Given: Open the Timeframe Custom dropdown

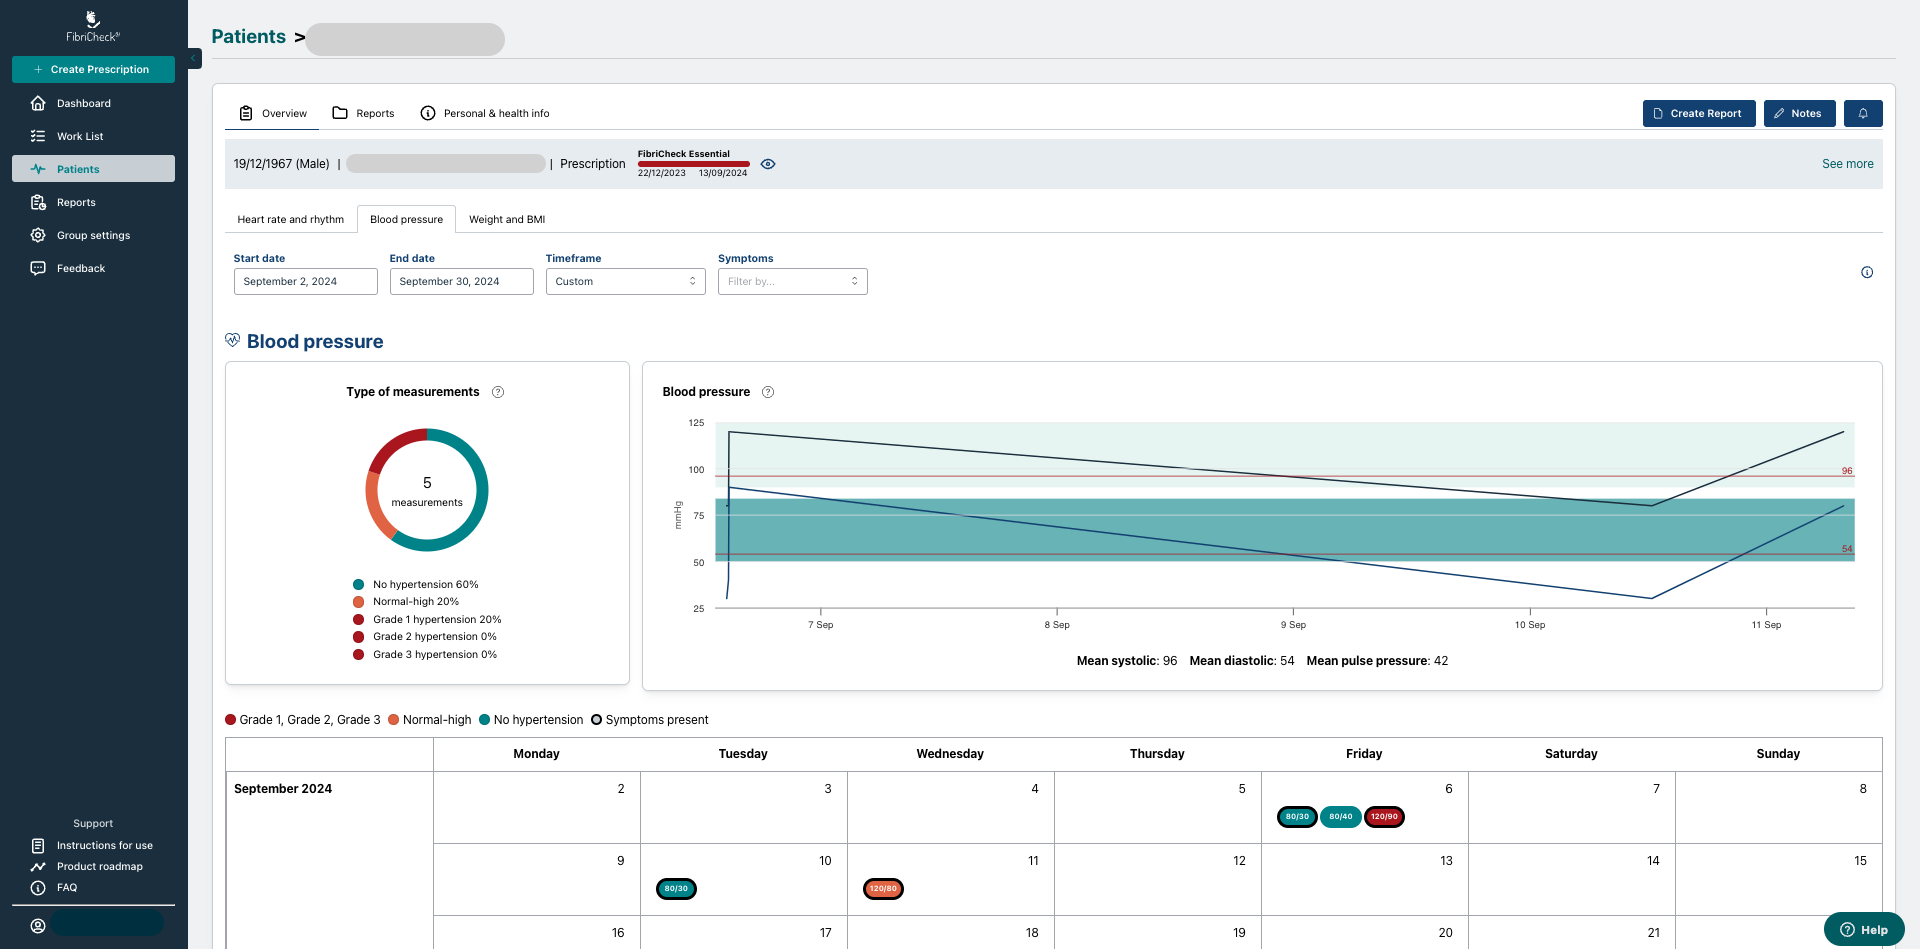Looking at the screenshot, I should tap(625, 281).
